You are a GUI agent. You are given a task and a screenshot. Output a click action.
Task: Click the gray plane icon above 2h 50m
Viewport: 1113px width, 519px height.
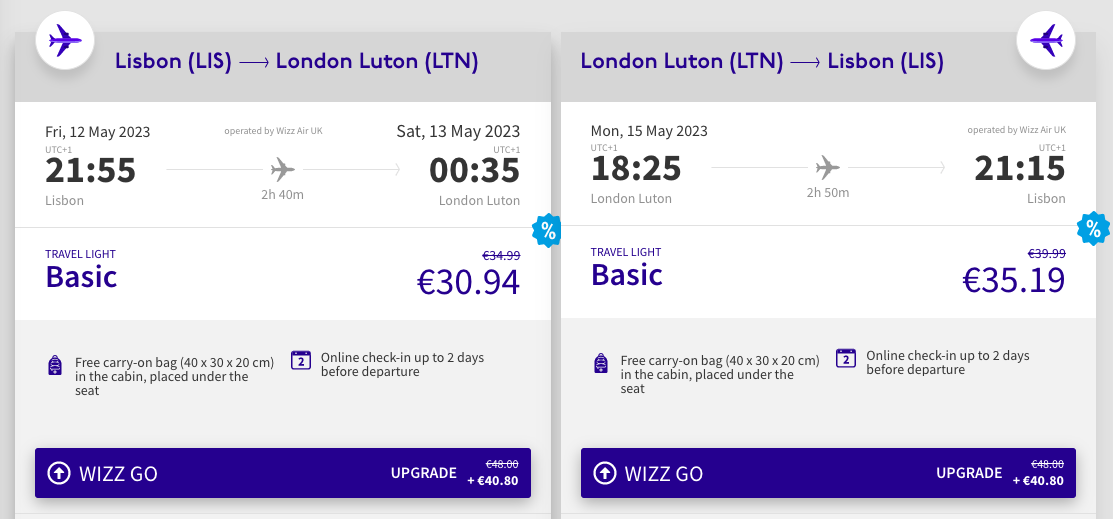[828, 168]
